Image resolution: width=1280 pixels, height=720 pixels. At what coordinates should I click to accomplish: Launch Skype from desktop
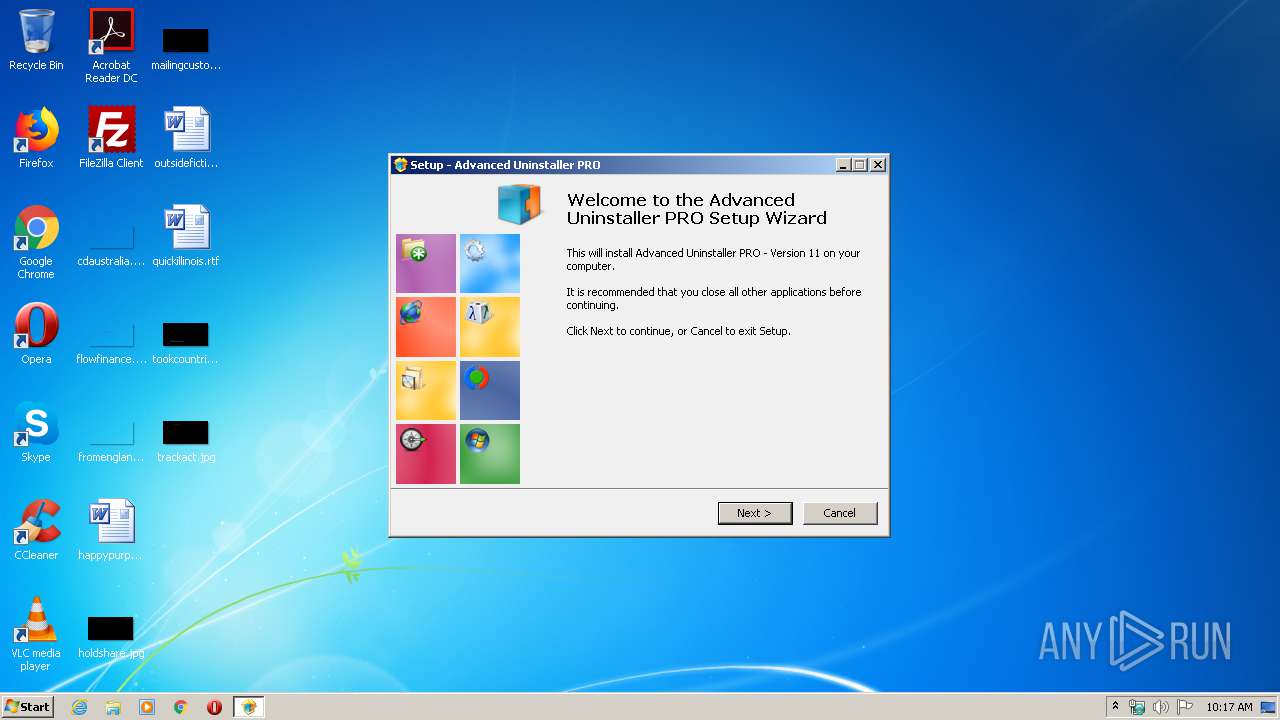[x=36, y=432]
